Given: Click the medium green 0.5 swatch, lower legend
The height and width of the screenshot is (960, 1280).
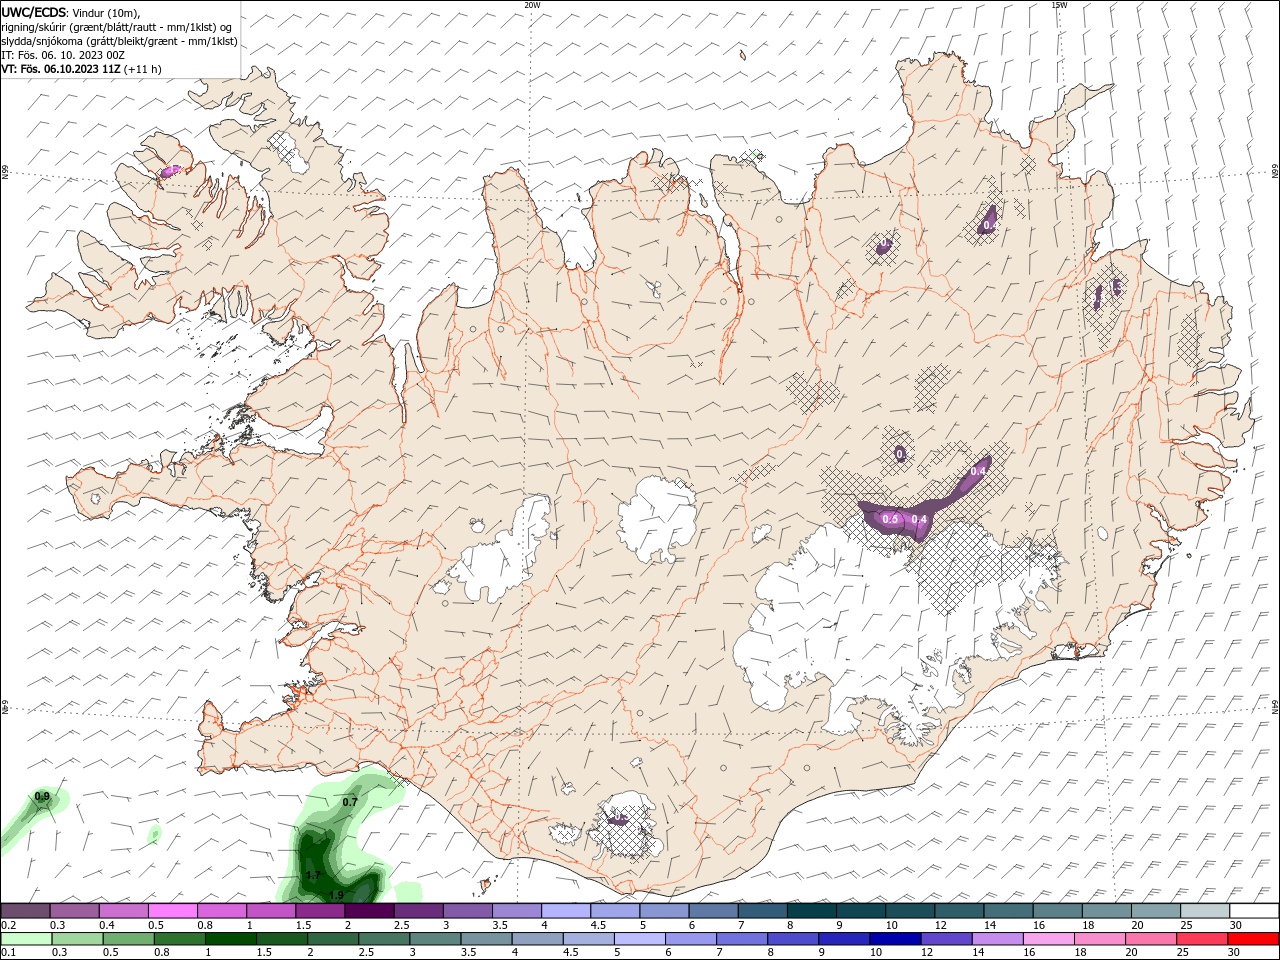Looking at the screenshot, I should [x=128, y=939].
